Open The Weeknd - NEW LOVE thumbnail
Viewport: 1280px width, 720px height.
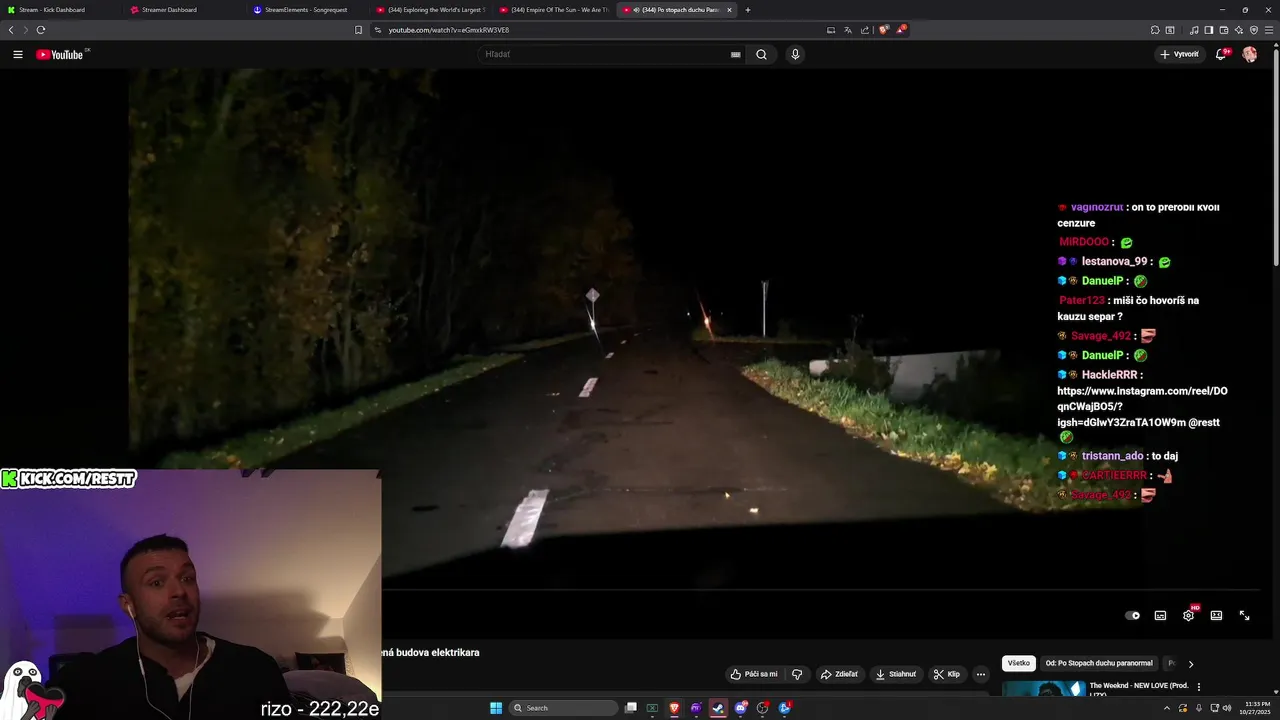click(x=1043, y=688)
